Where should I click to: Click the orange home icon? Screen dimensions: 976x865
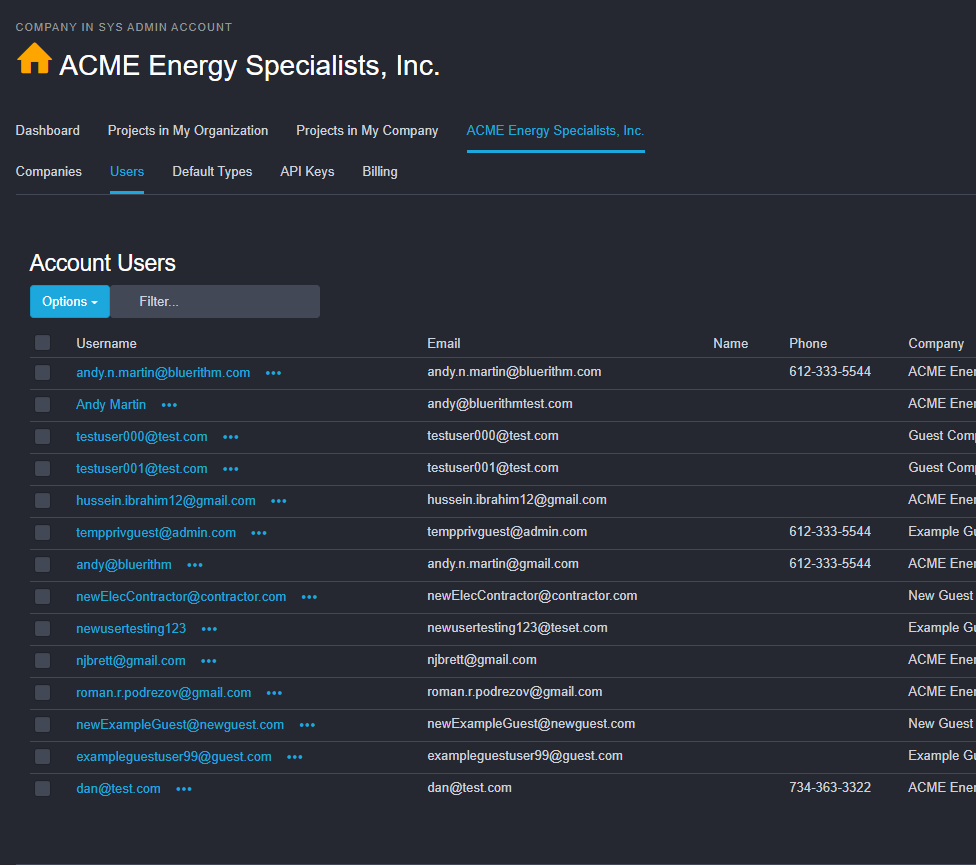(34, 59)
